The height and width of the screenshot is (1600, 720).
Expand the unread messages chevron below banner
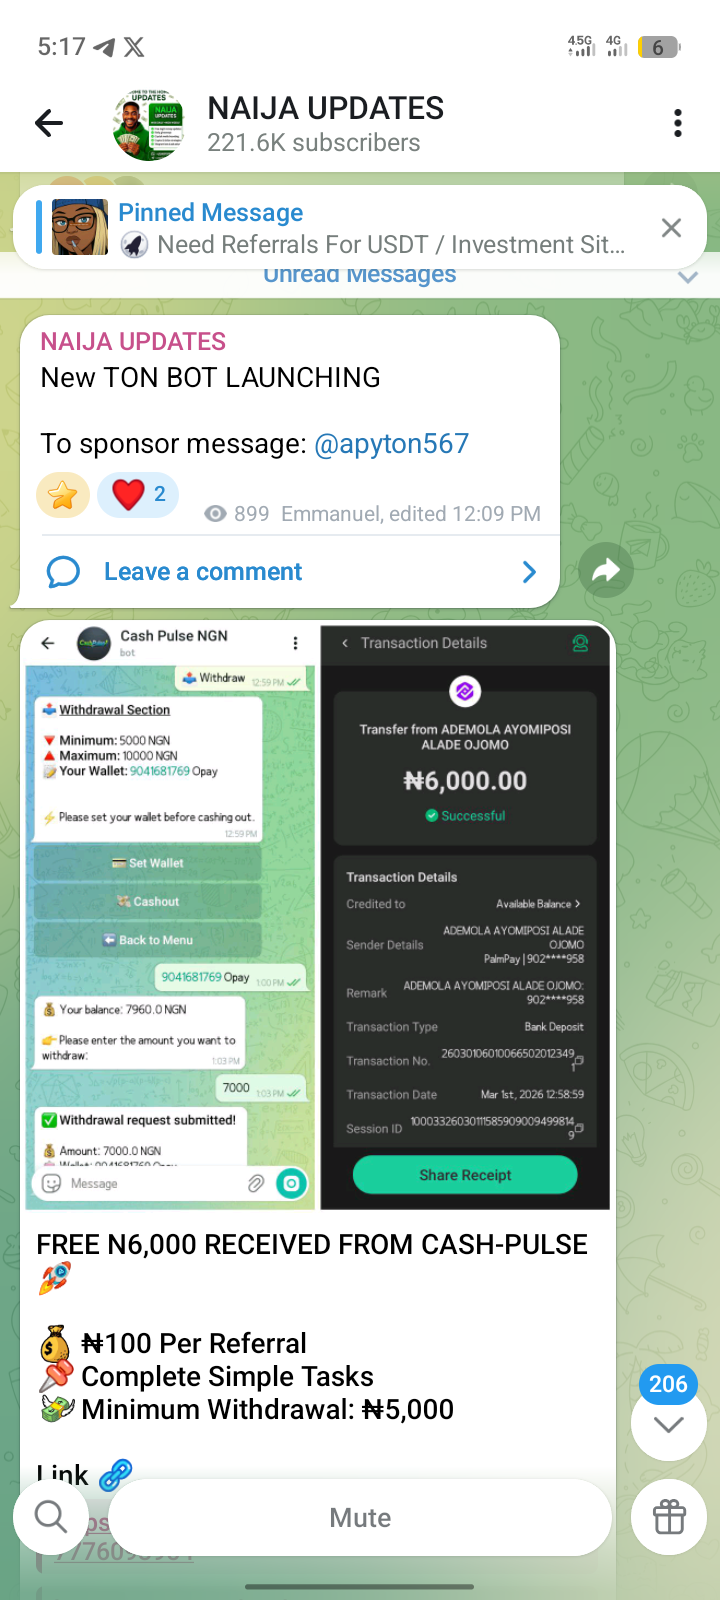coord(687,277)
